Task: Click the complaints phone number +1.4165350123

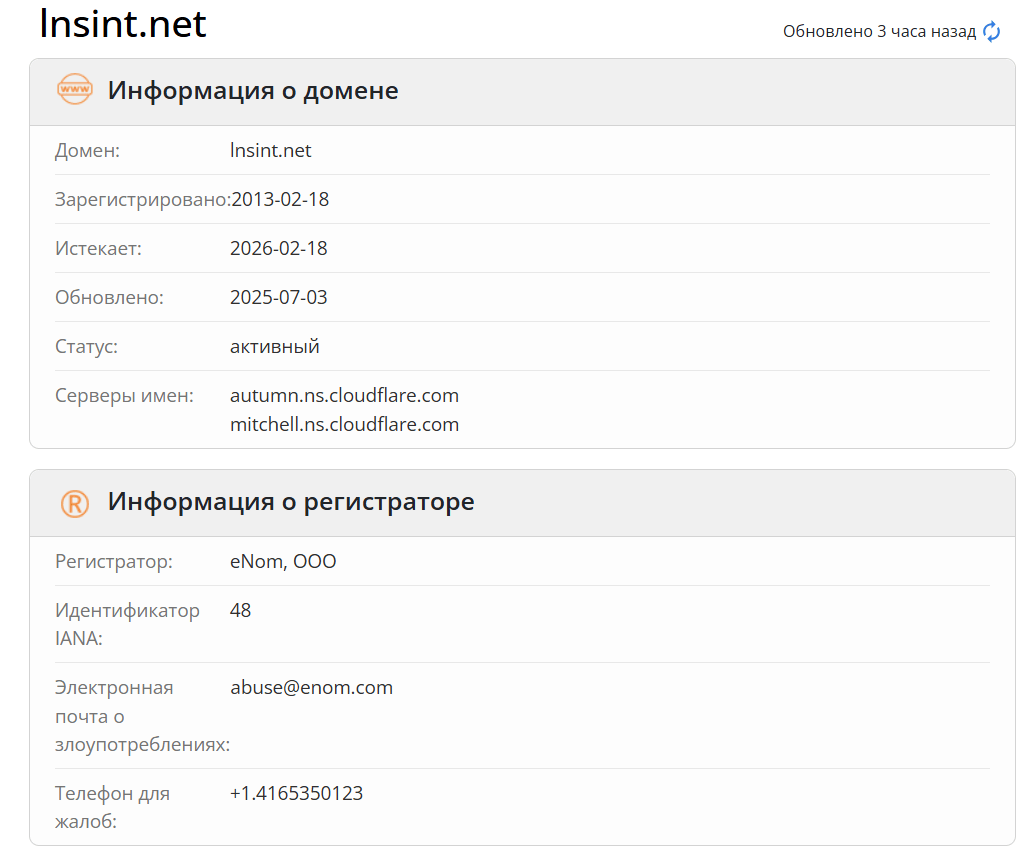Action: [296, 794]
